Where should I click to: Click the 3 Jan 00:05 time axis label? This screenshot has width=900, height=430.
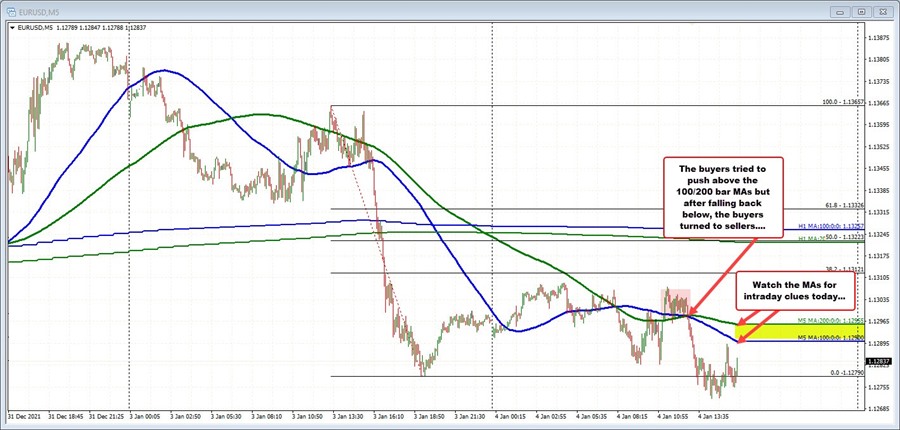coord(146,419)
